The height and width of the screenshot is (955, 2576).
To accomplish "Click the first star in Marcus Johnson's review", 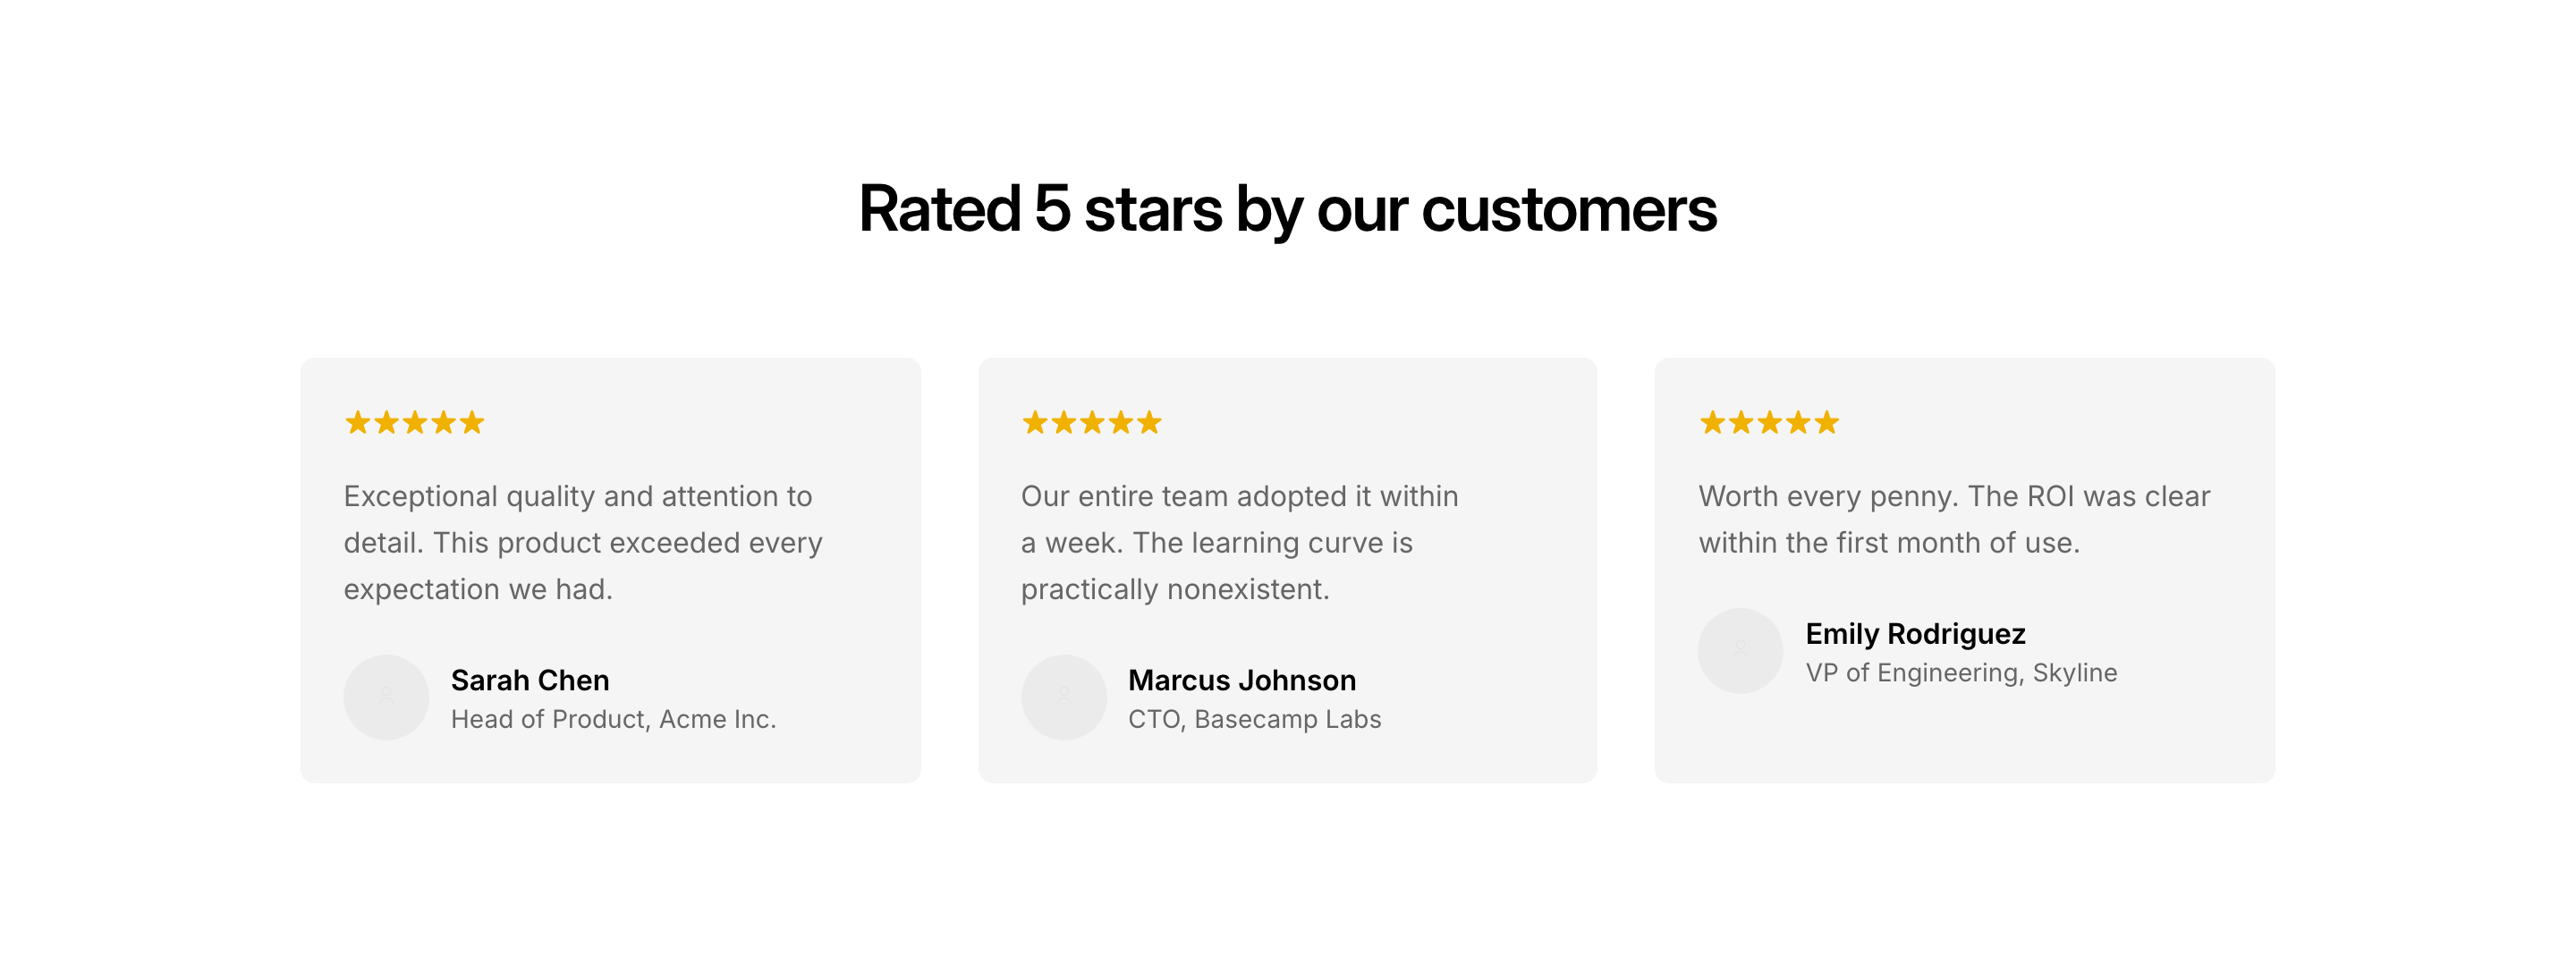I will 1035,422.
